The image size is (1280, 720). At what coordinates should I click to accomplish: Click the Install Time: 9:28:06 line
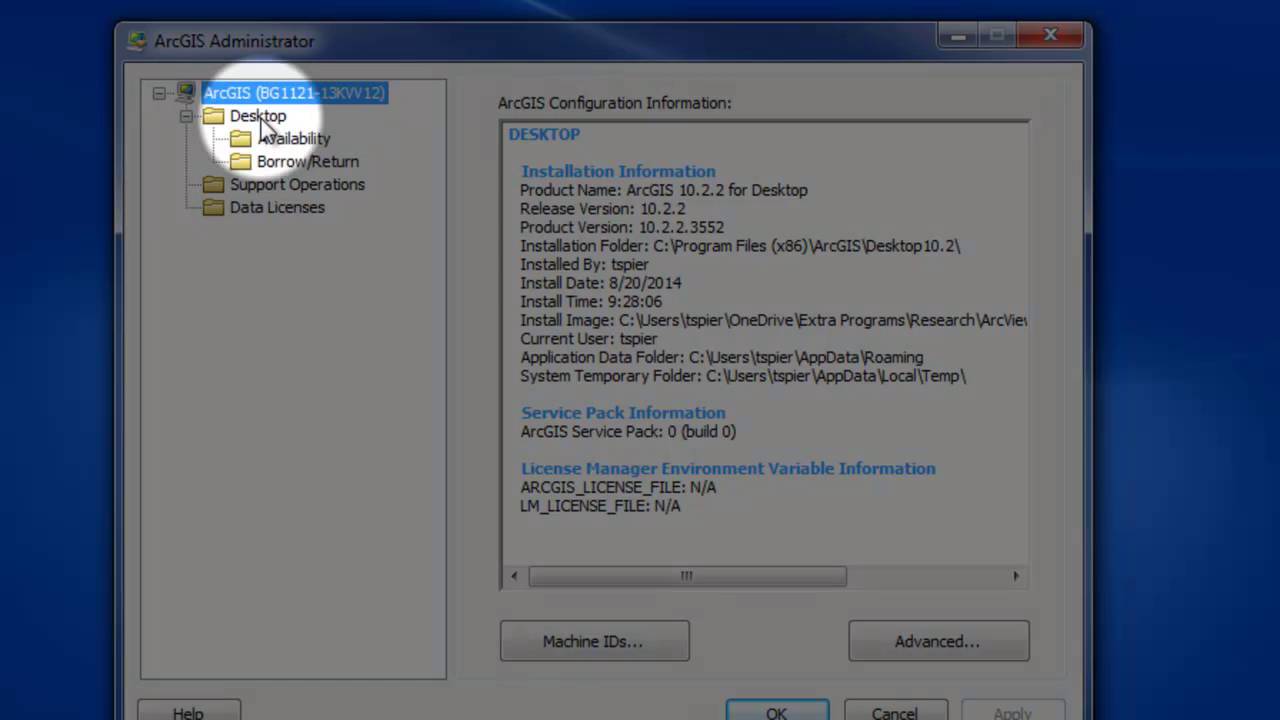(591, 302)
